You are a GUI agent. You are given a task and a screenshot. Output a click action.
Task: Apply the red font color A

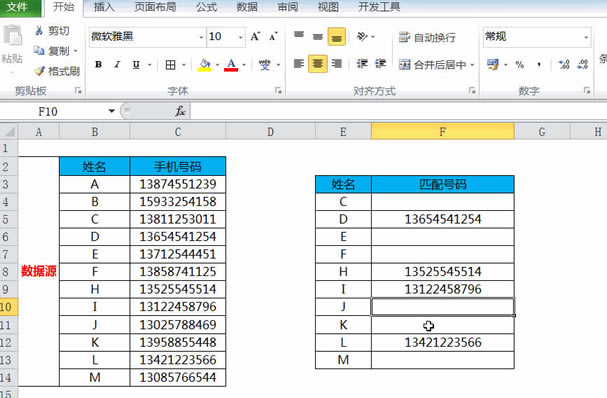pyautogui.click(x=231, y=65)
